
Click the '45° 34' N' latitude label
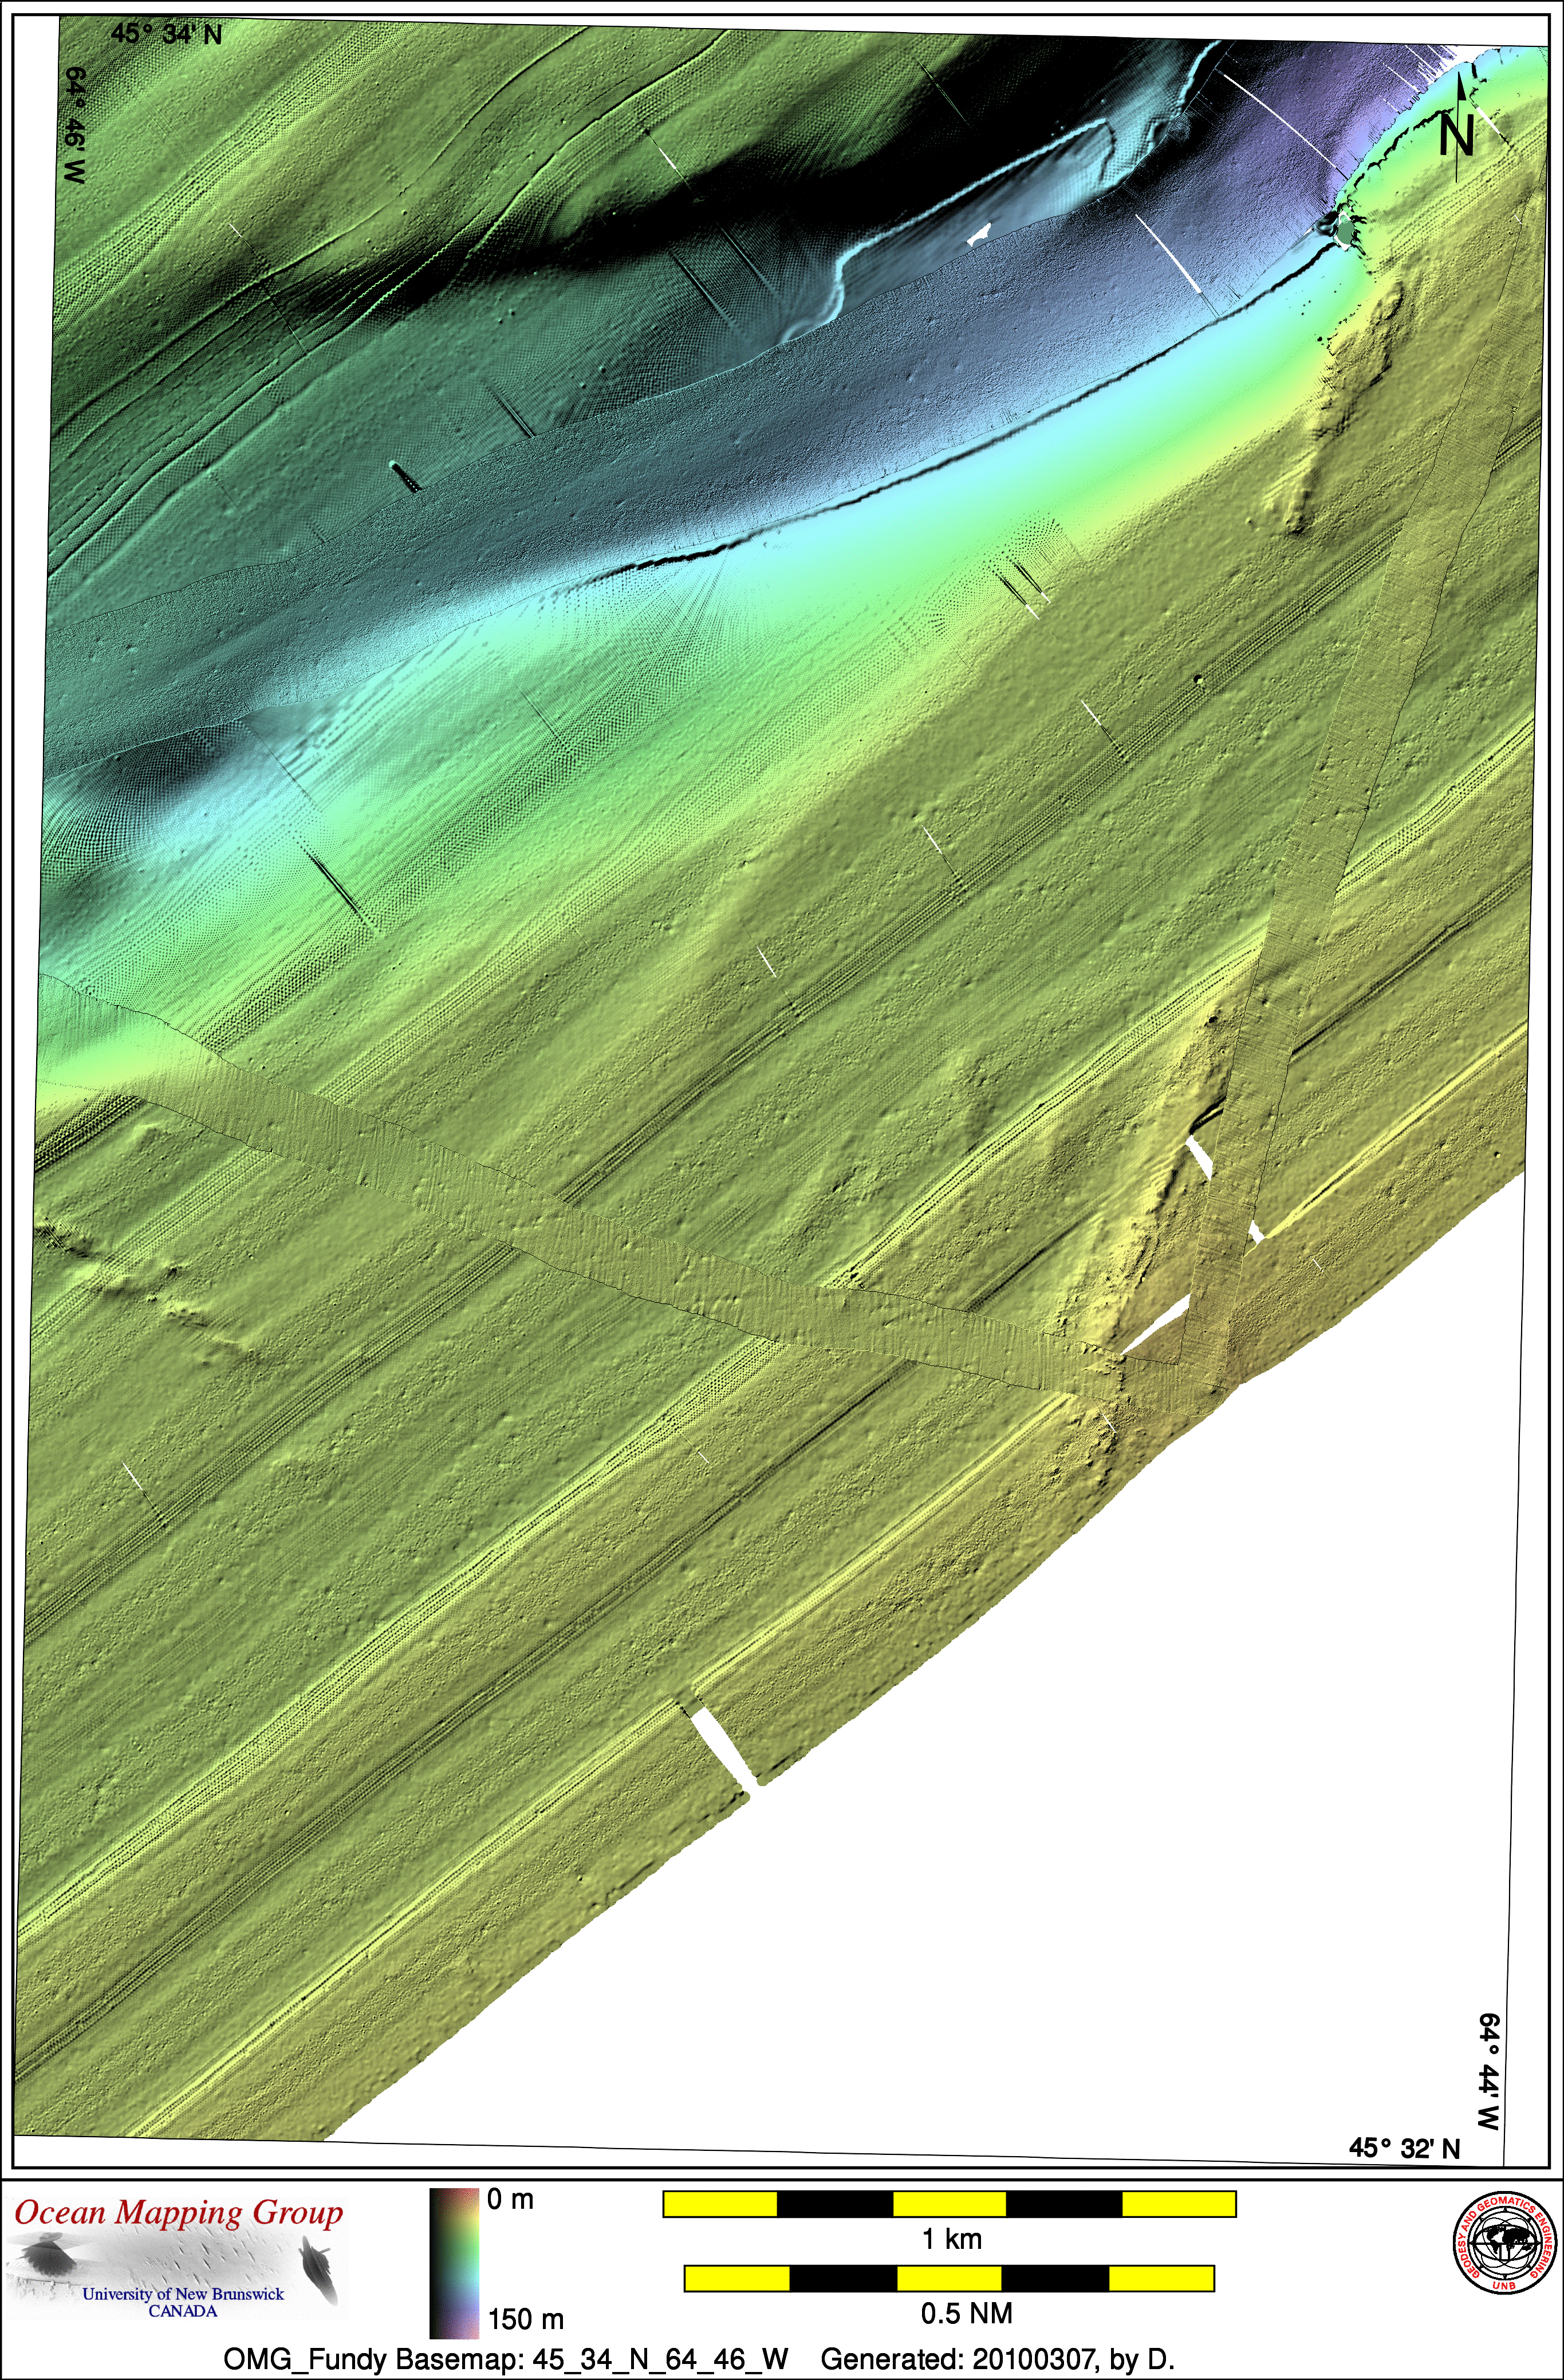(166, 34)
